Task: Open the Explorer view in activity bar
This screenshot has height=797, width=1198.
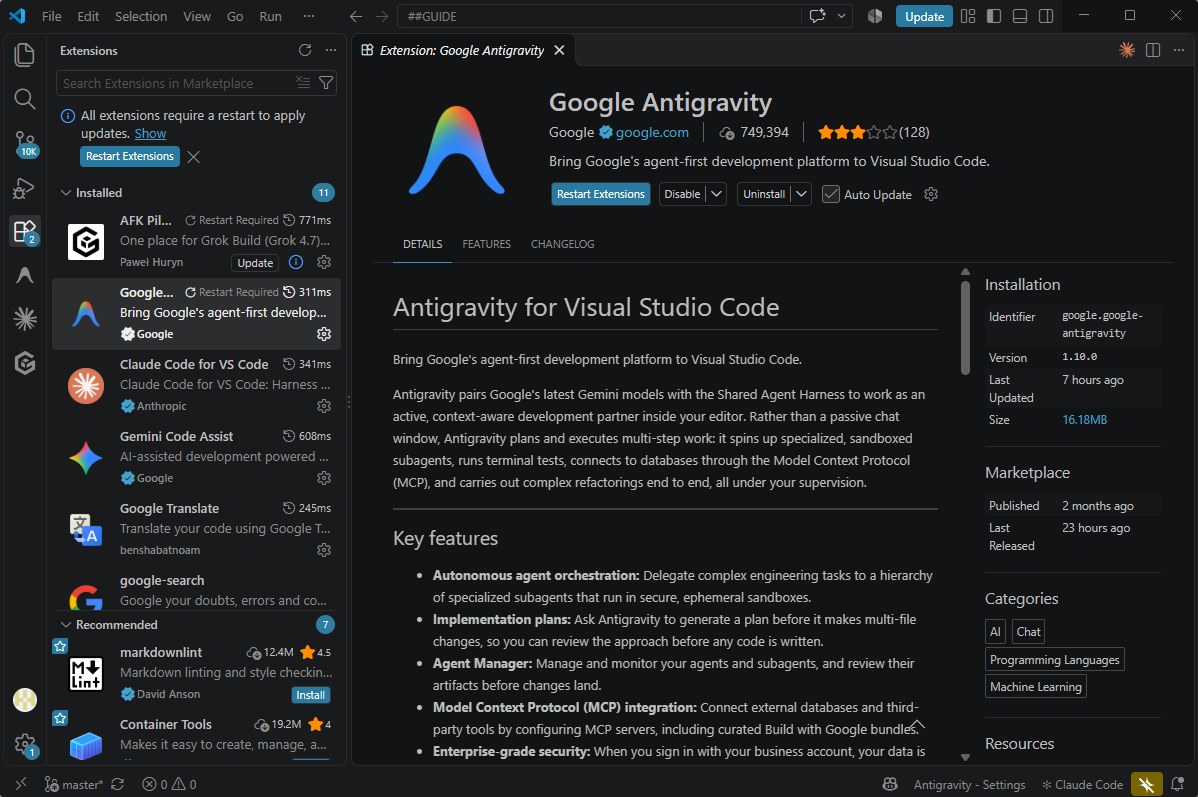Action: pyautogui.click(x=24, y=54)
